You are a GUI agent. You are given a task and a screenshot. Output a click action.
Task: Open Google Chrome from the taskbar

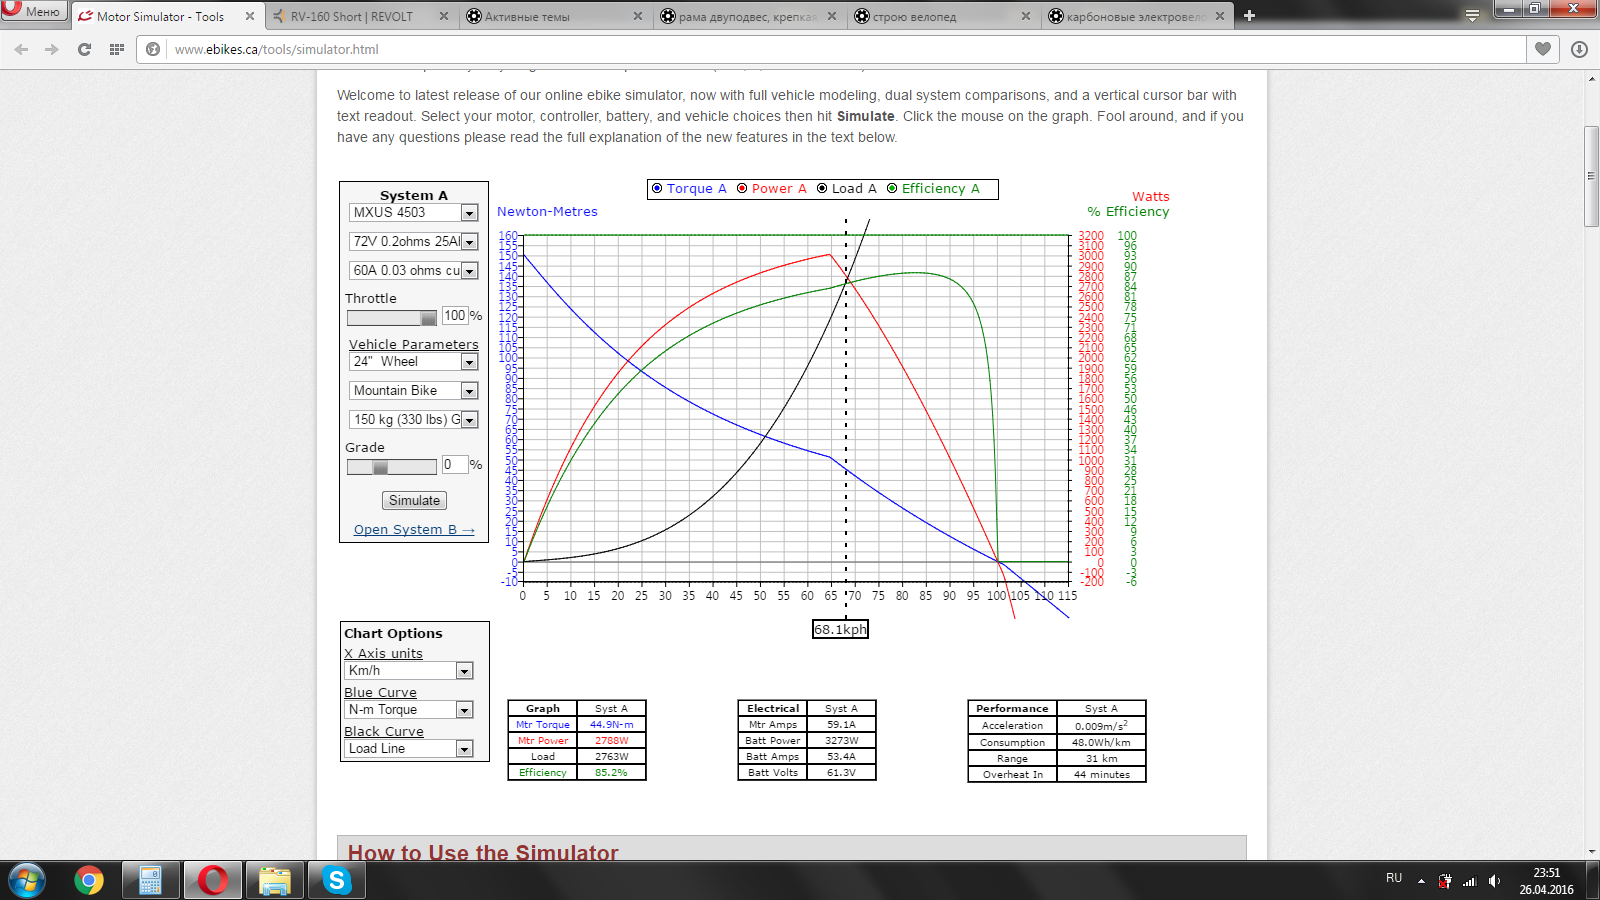tap(89, 880)
